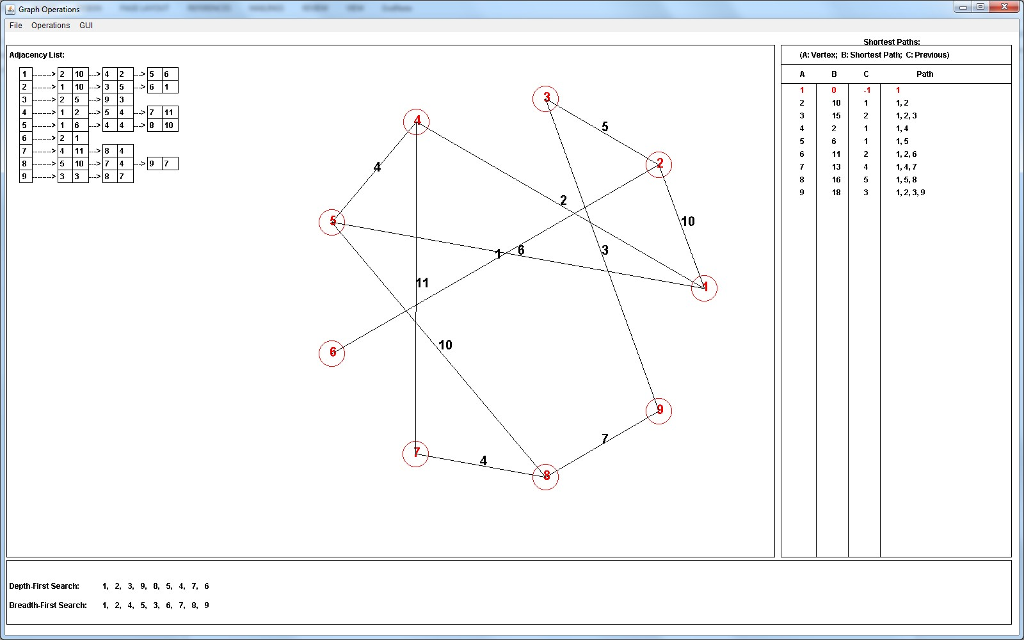Viewport: 1024px width, 640px height.
Task: Click the 'C' column header
Action: tap(866, 74)
